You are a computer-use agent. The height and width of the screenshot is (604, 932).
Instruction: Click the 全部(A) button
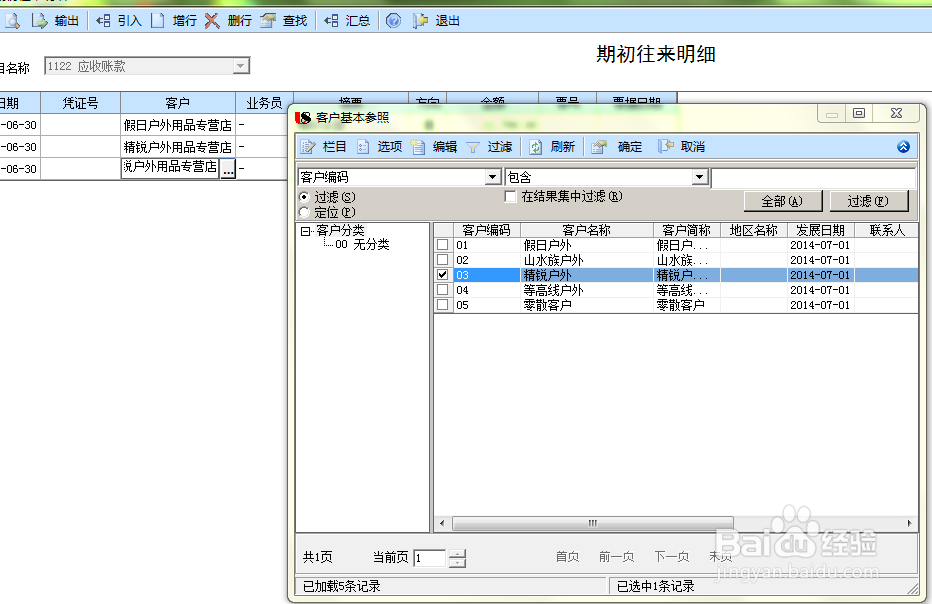coord(782,202)
